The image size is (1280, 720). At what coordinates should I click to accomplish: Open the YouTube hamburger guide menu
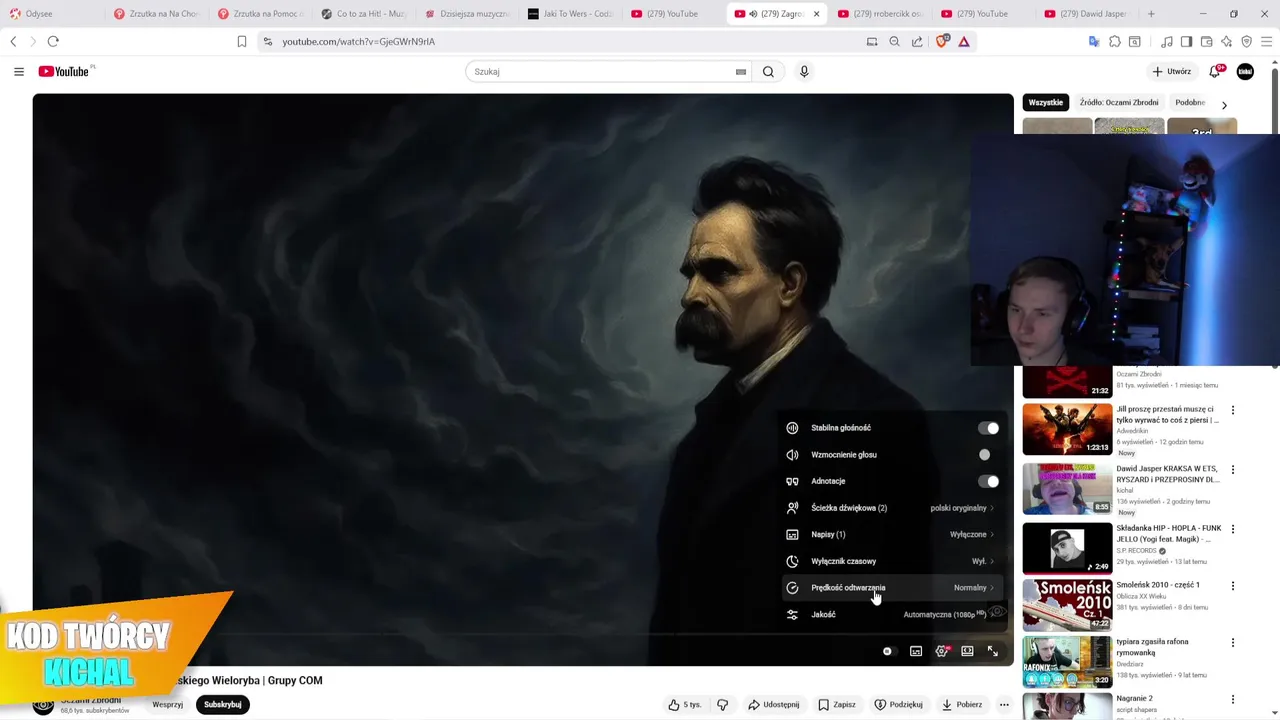coord(18,71)
